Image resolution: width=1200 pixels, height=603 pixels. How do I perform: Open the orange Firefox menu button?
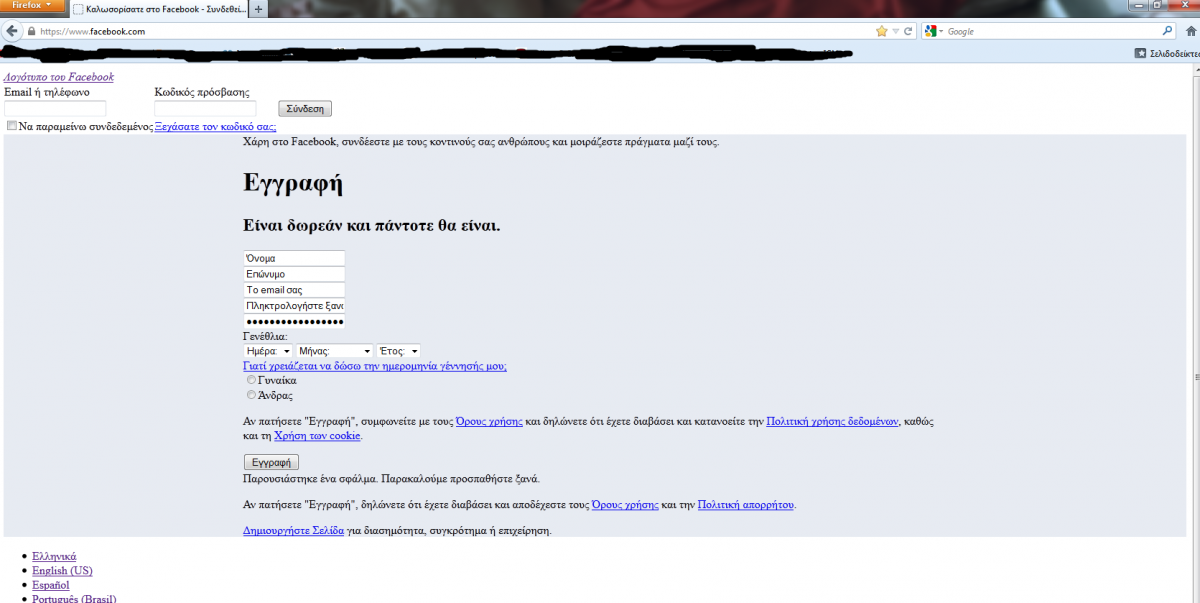(32, 6)
